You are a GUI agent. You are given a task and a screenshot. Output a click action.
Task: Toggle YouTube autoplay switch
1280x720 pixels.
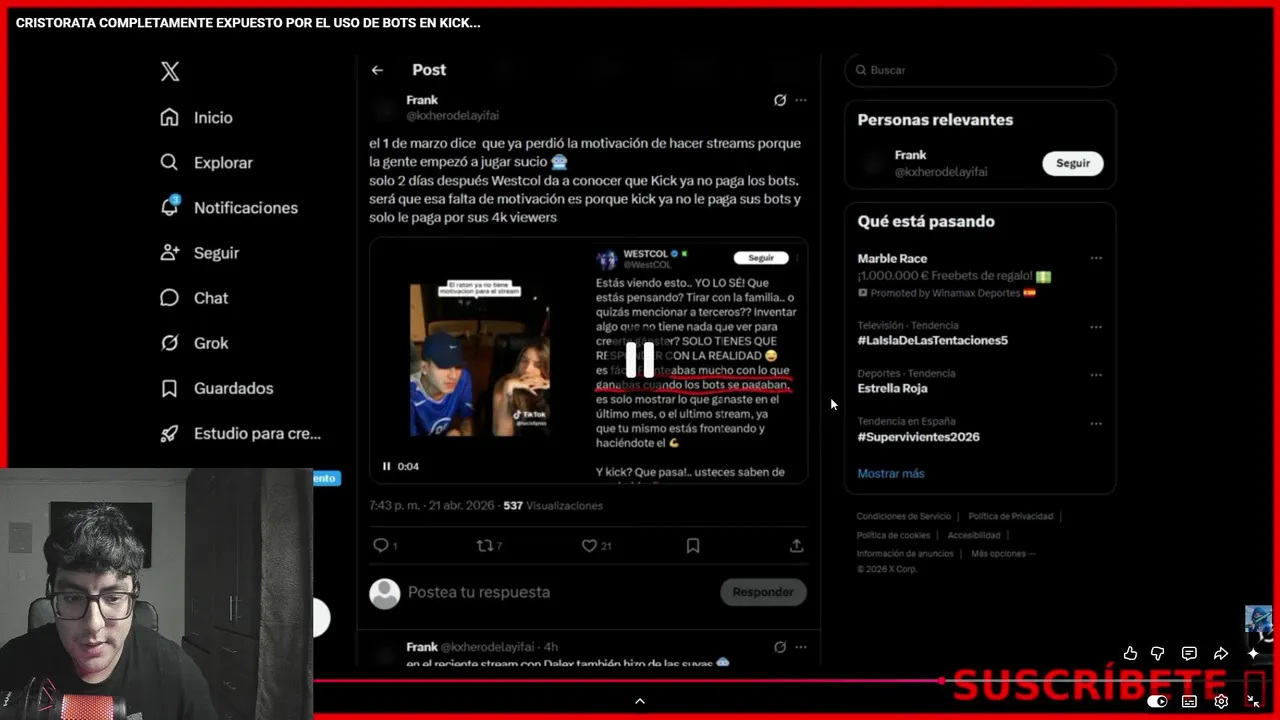coord(1157,701)
